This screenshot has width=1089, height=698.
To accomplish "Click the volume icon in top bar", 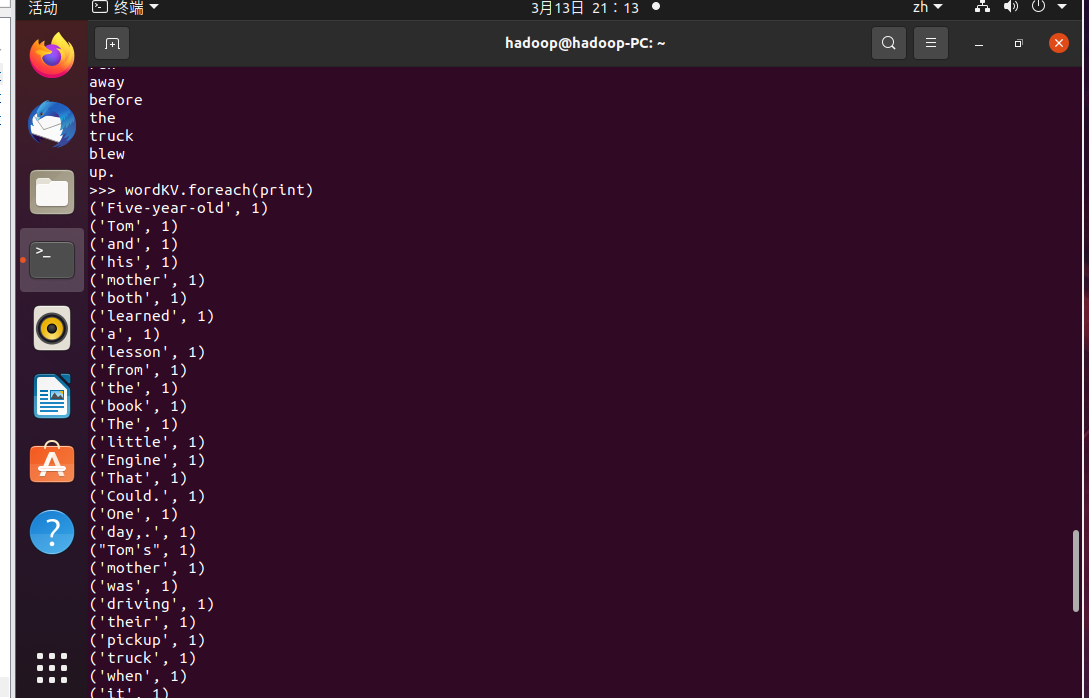I will point(1011,8).
